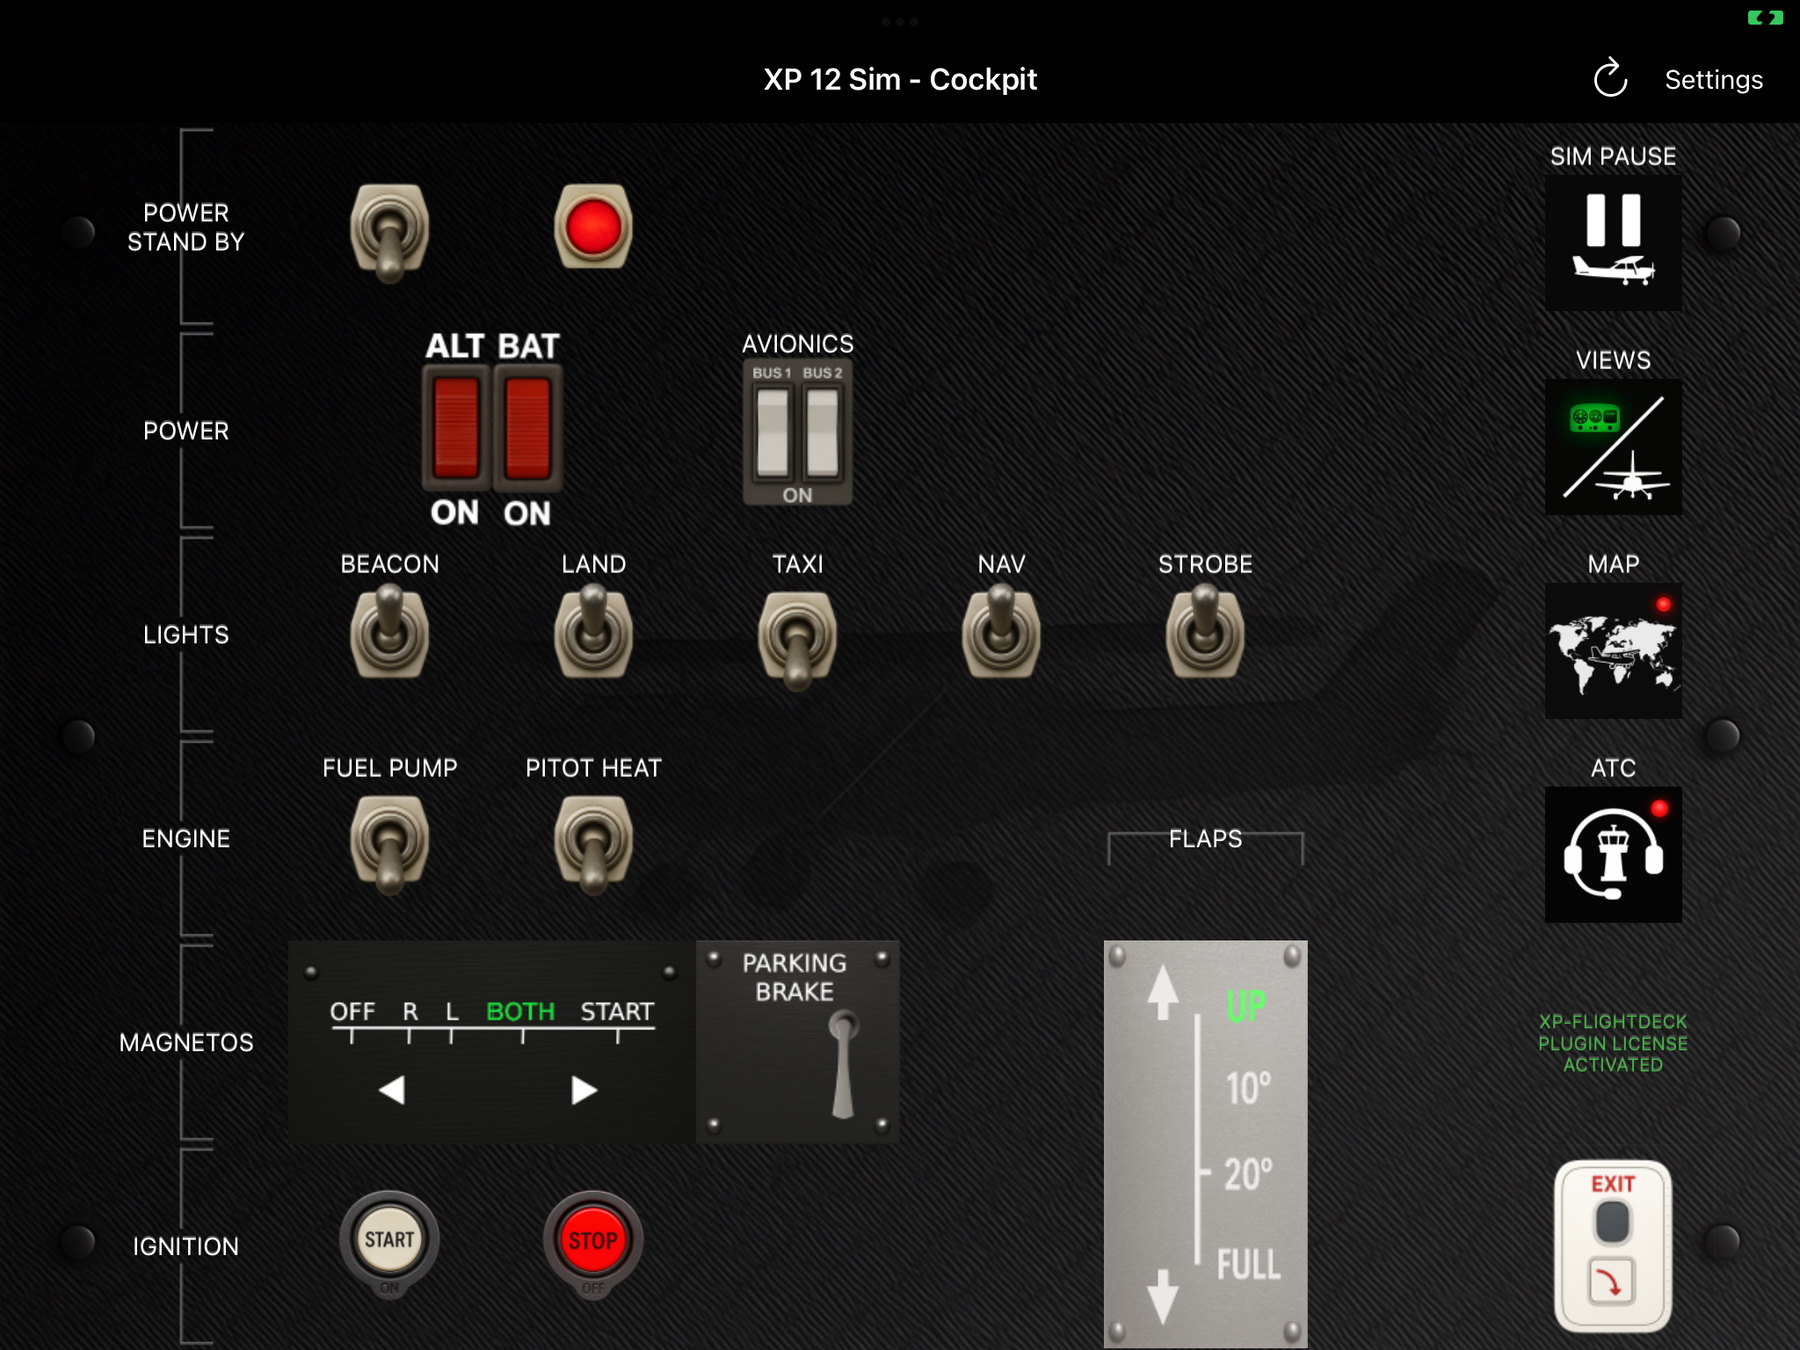Screen dimensions: 1800x1350
Task: Flip the STROBE light switch
Action: (x=1205, y=632)
